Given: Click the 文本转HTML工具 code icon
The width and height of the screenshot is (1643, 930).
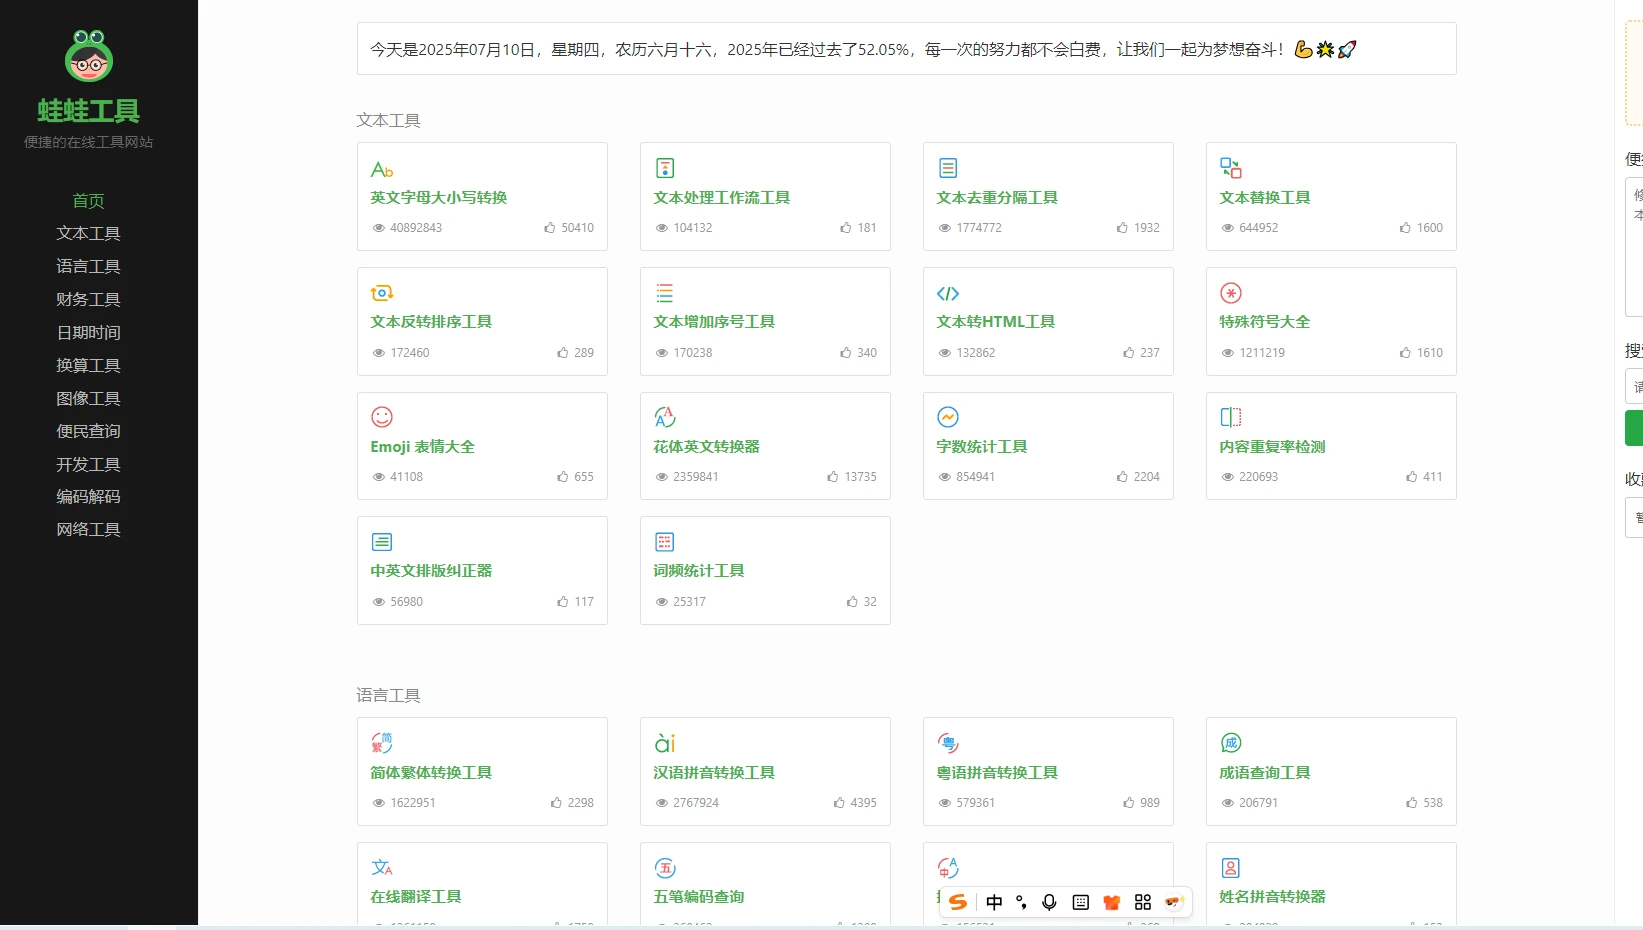Looking at the screenshot, I should pos(947,293).
